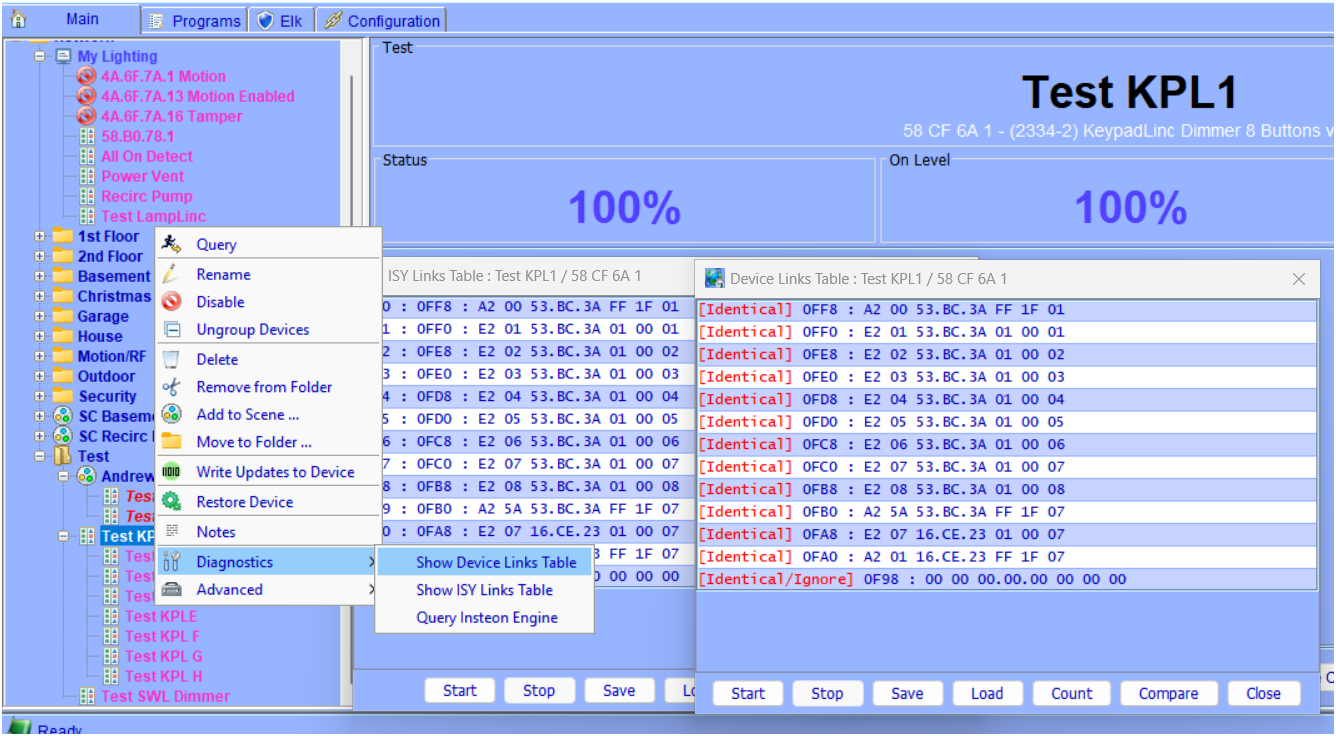Expand the 1st Floor folder
1336x736 pixels.
pyautogui.click(x=40, y=237)
